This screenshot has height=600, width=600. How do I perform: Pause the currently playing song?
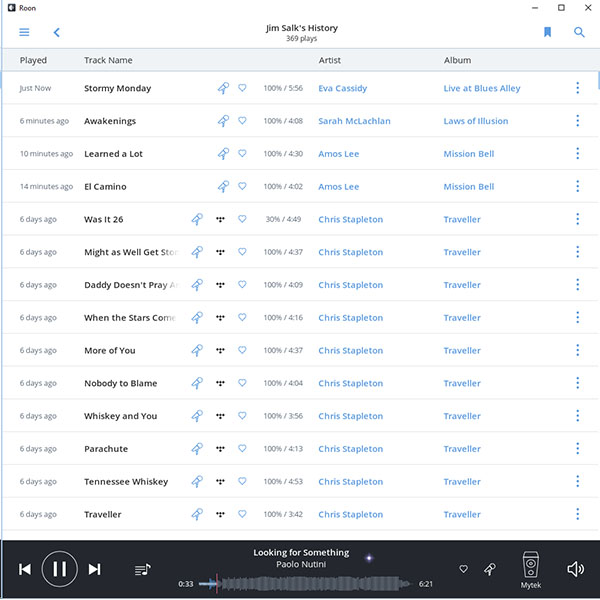[x=59, y=569]
